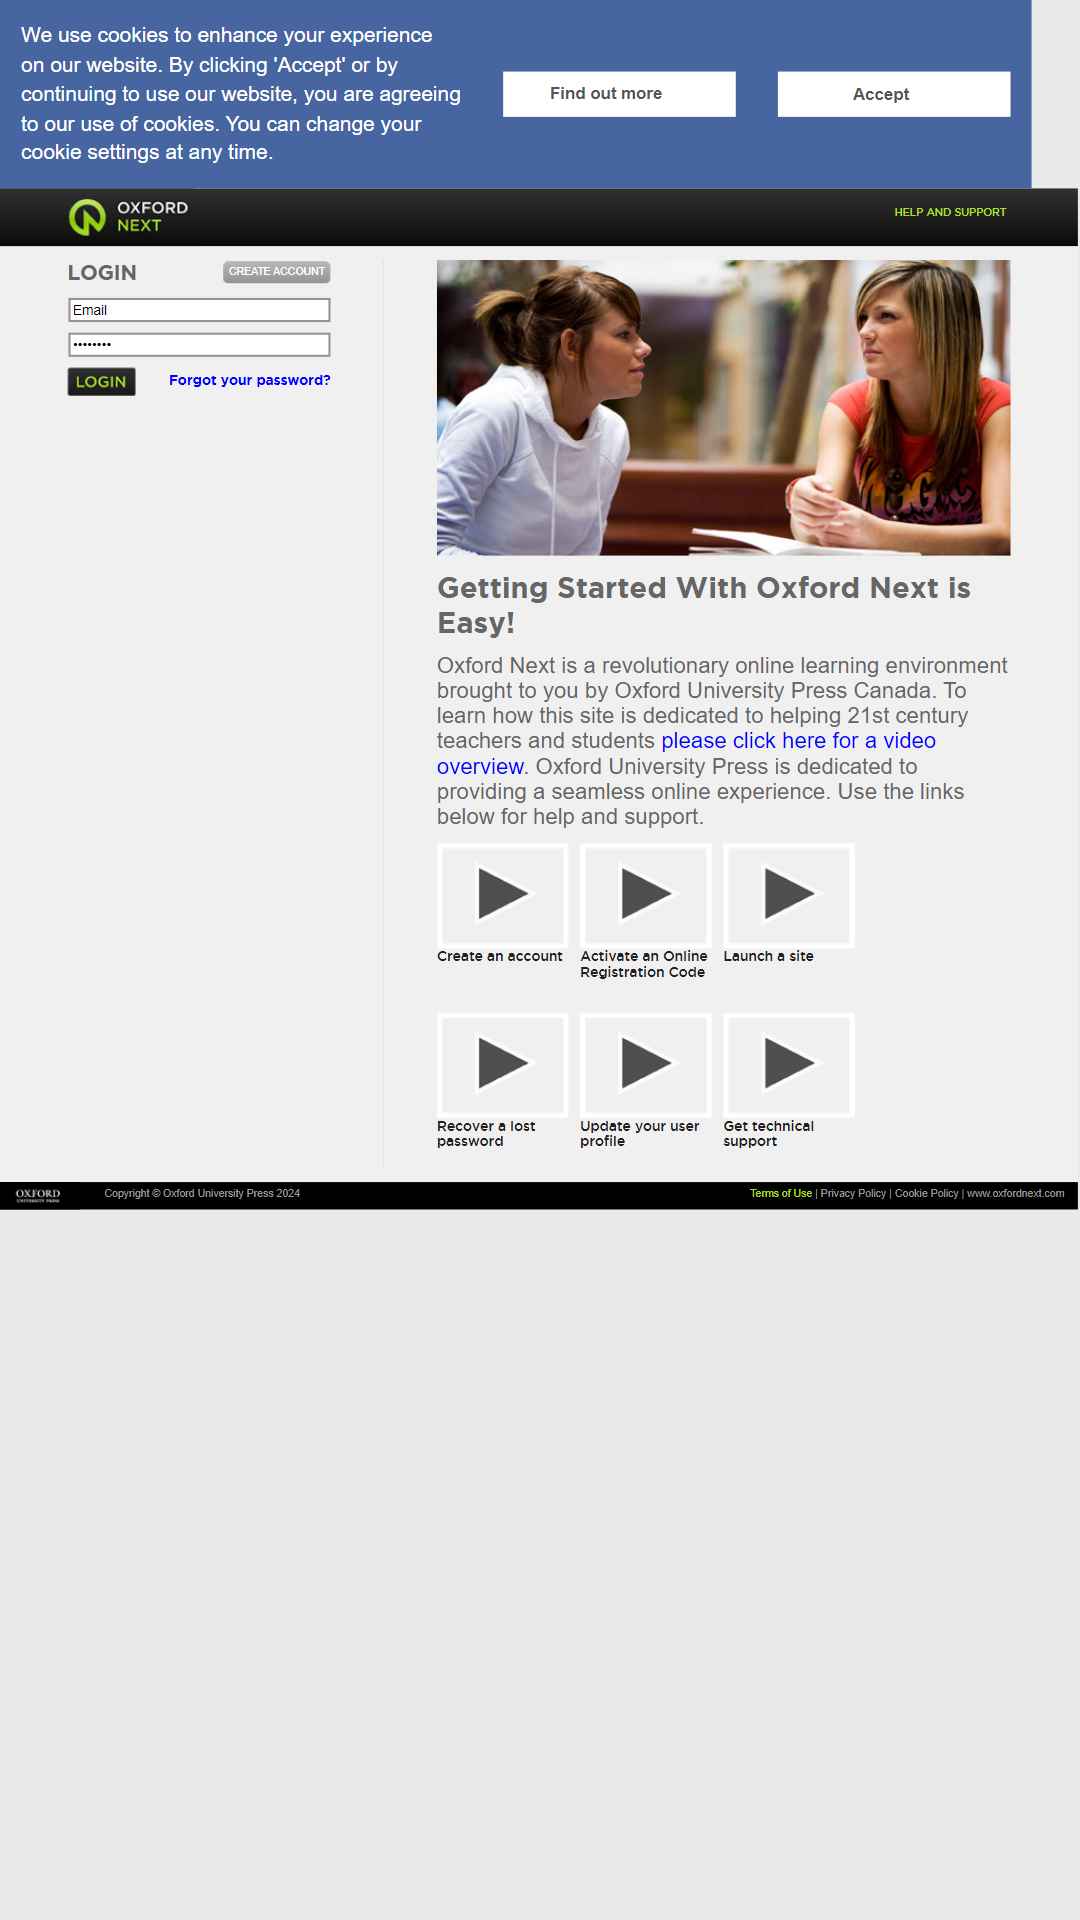Click the Create Account button
The image size is (1080, 1920).
click(277, 271)
